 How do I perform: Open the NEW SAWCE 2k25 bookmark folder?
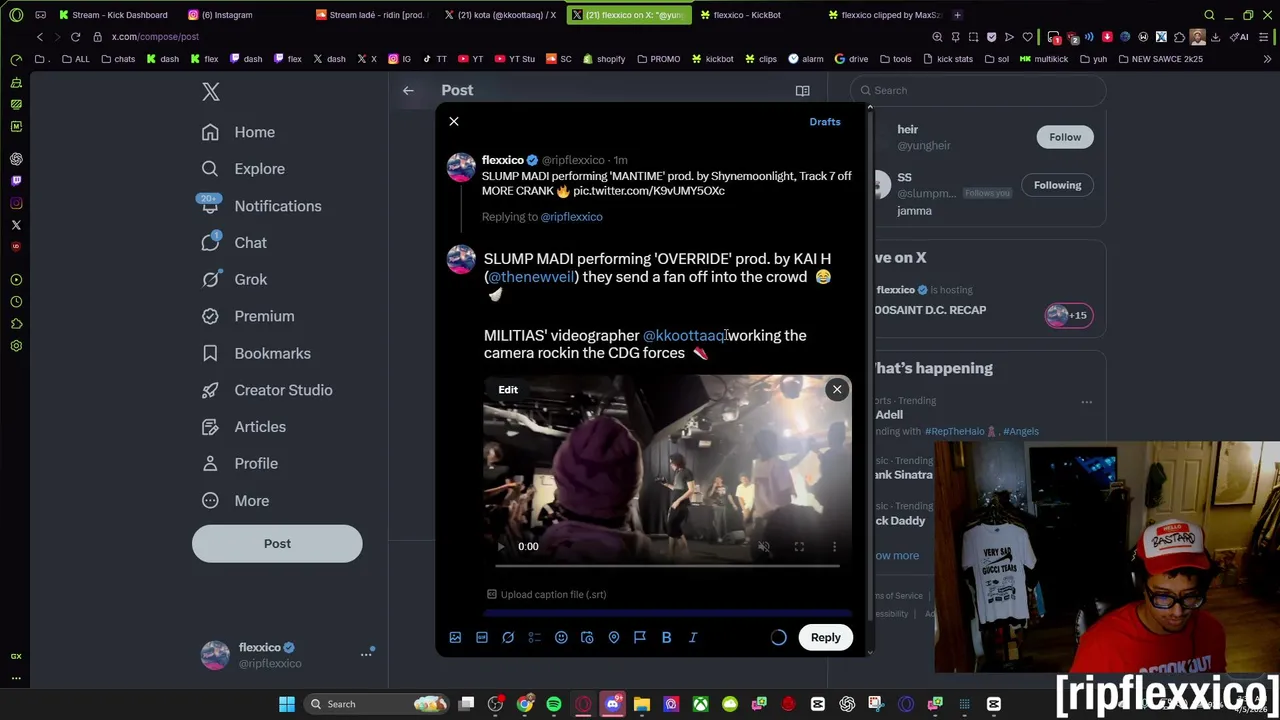coord(1160,59)
